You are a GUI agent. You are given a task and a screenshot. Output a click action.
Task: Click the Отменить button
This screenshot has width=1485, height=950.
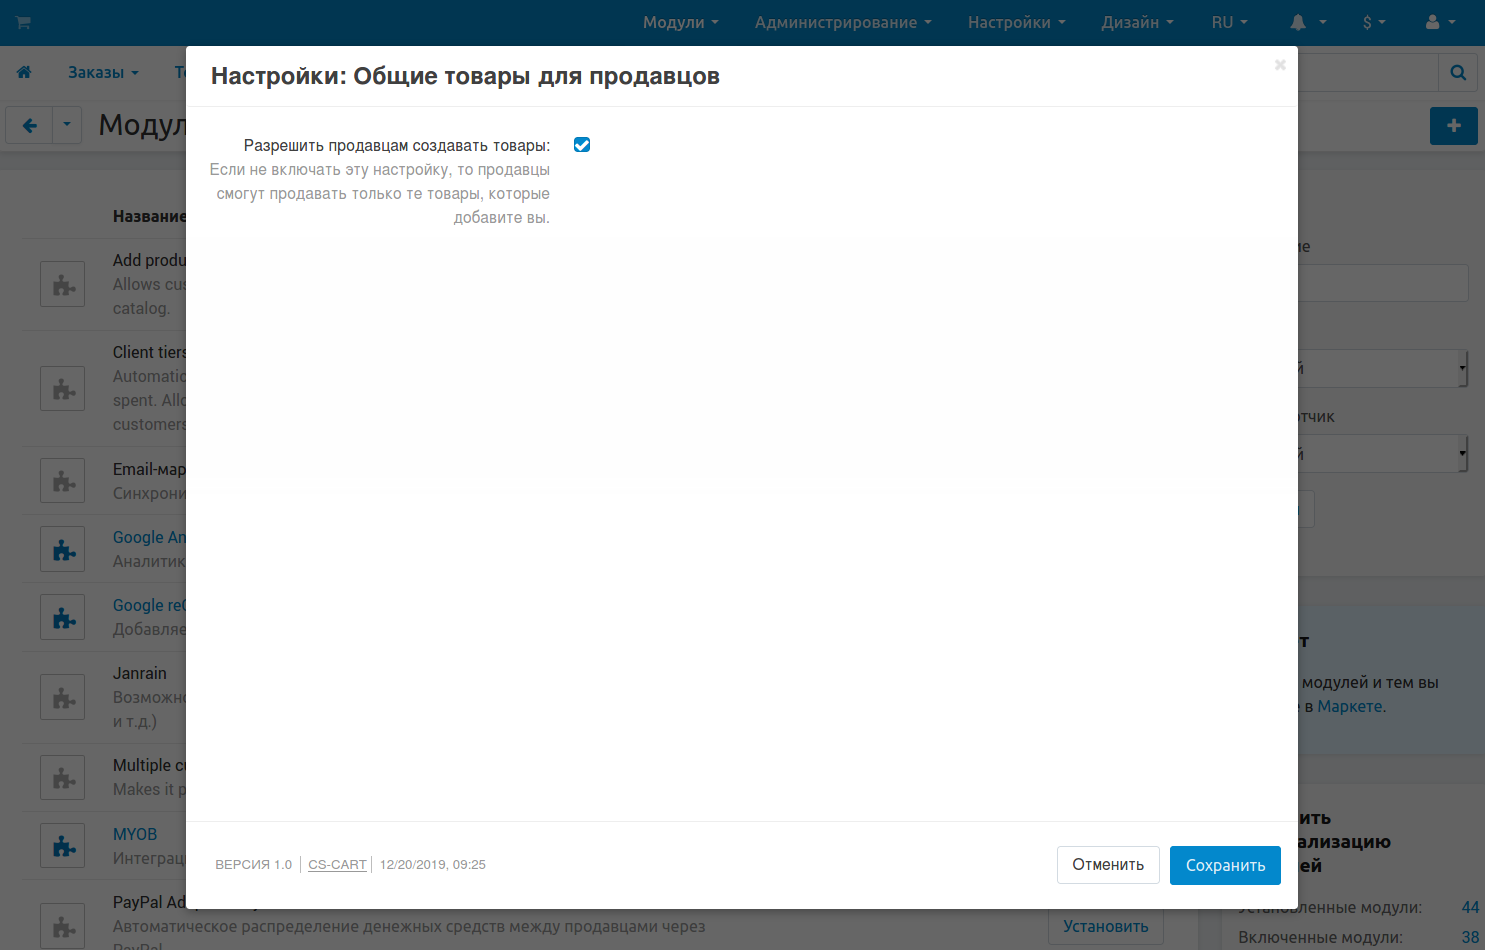(1108, 865)
